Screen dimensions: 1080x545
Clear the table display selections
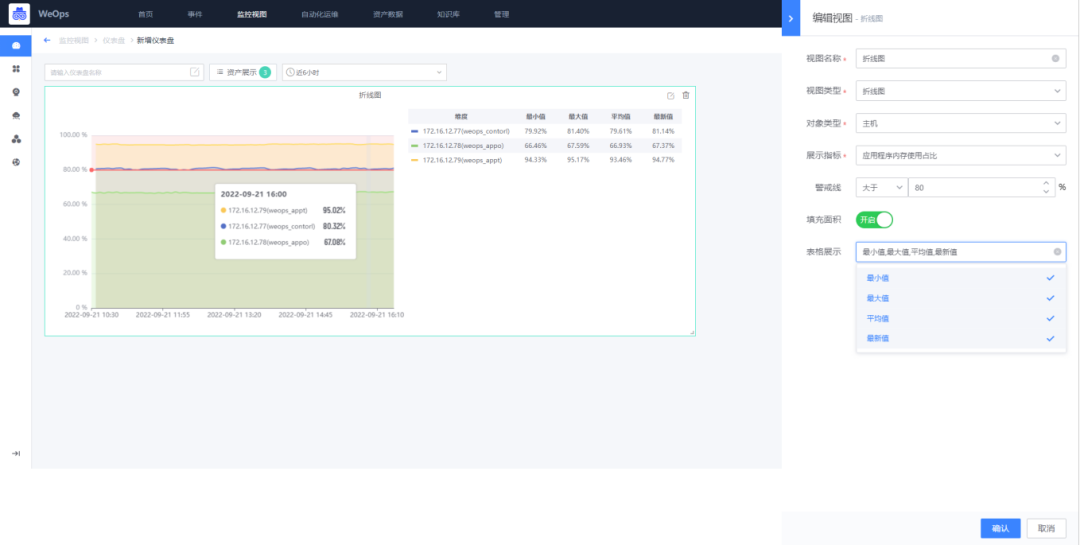click(x=1057, y=252)
